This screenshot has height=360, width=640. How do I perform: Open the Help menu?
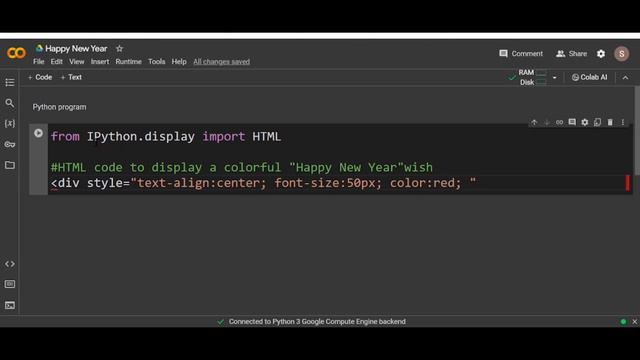tap(179, 62)
